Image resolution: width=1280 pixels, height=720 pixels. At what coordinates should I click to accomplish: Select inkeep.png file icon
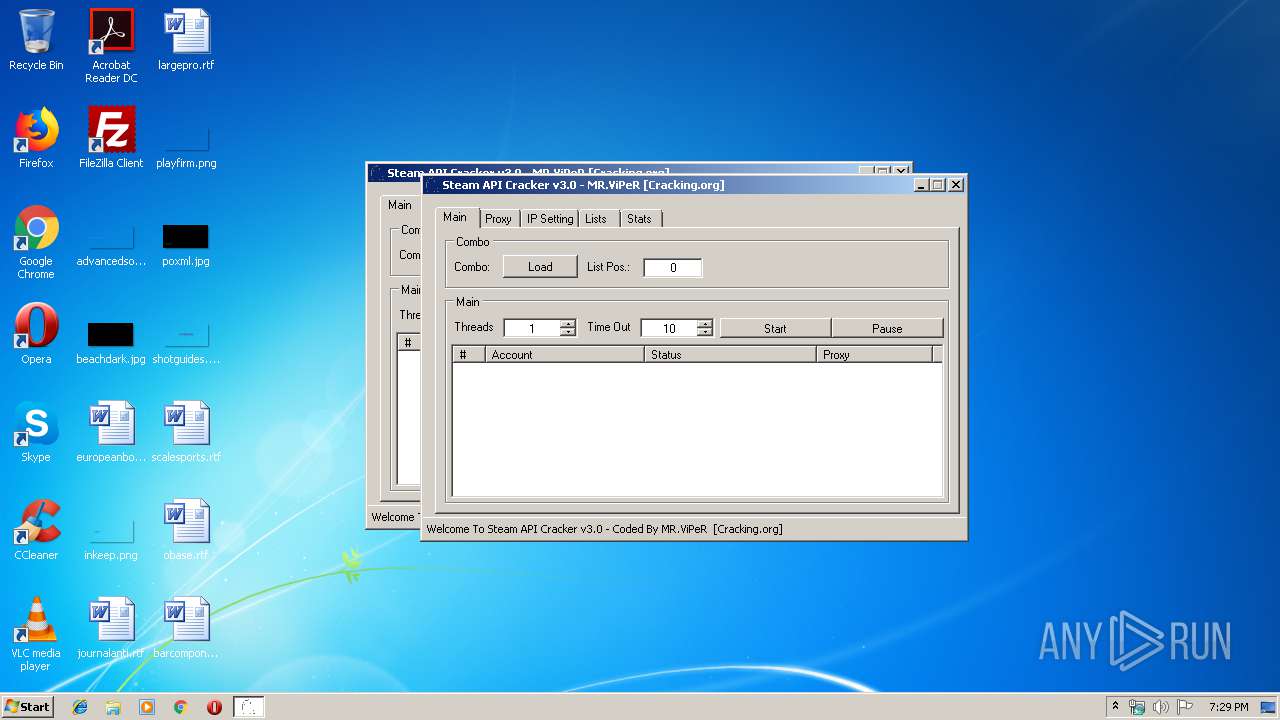(x=111, y=539)
